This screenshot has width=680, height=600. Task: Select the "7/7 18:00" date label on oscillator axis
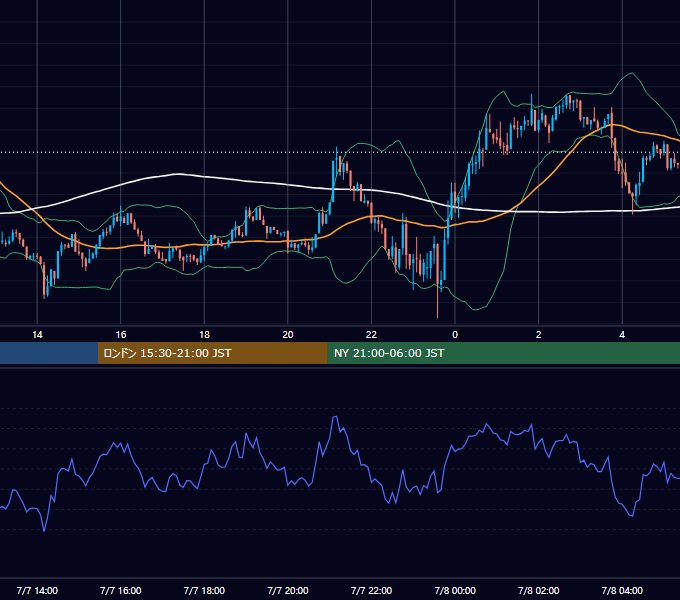(x=204, y=590)
